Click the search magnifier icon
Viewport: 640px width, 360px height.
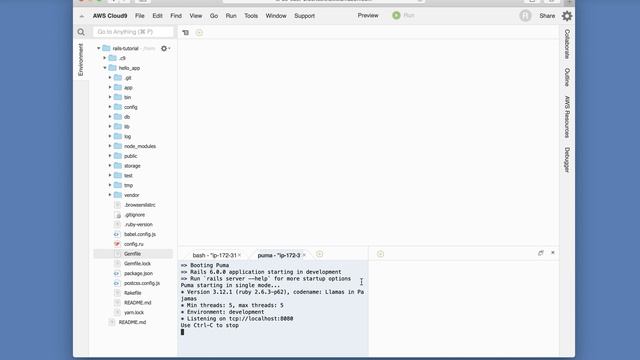pos(81,32)
